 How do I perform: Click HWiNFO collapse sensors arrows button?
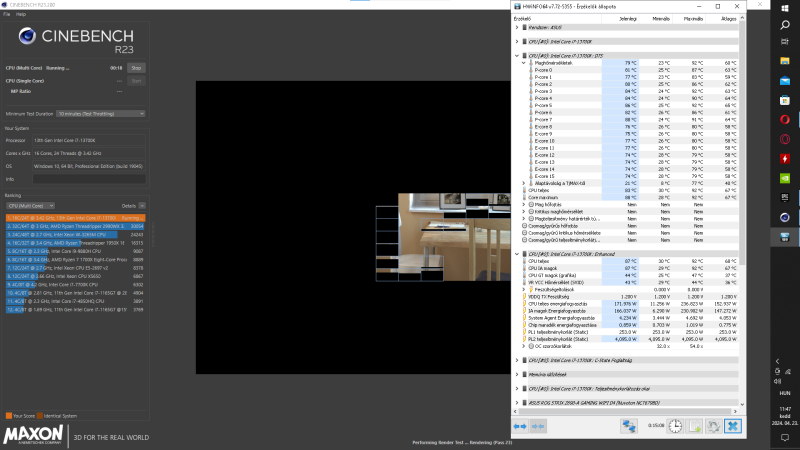coord(538,426)
